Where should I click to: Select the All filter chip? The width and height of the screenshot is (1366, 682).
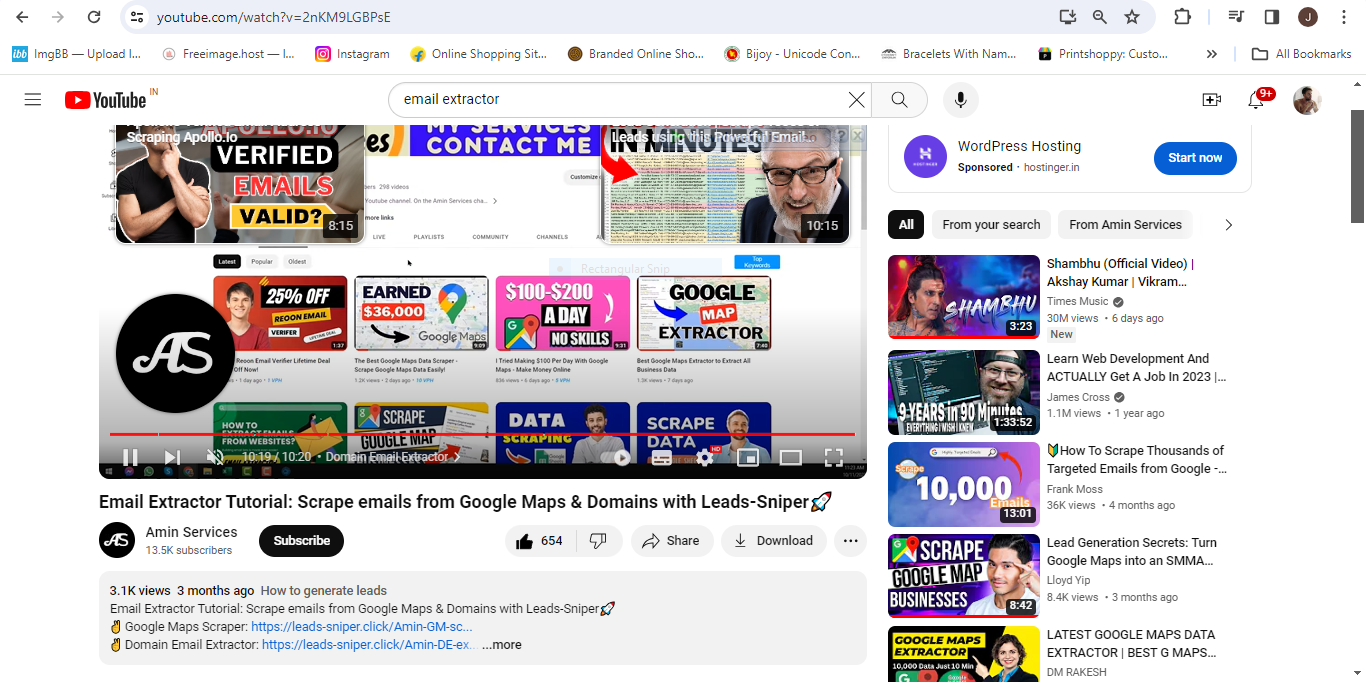[906, 225]
